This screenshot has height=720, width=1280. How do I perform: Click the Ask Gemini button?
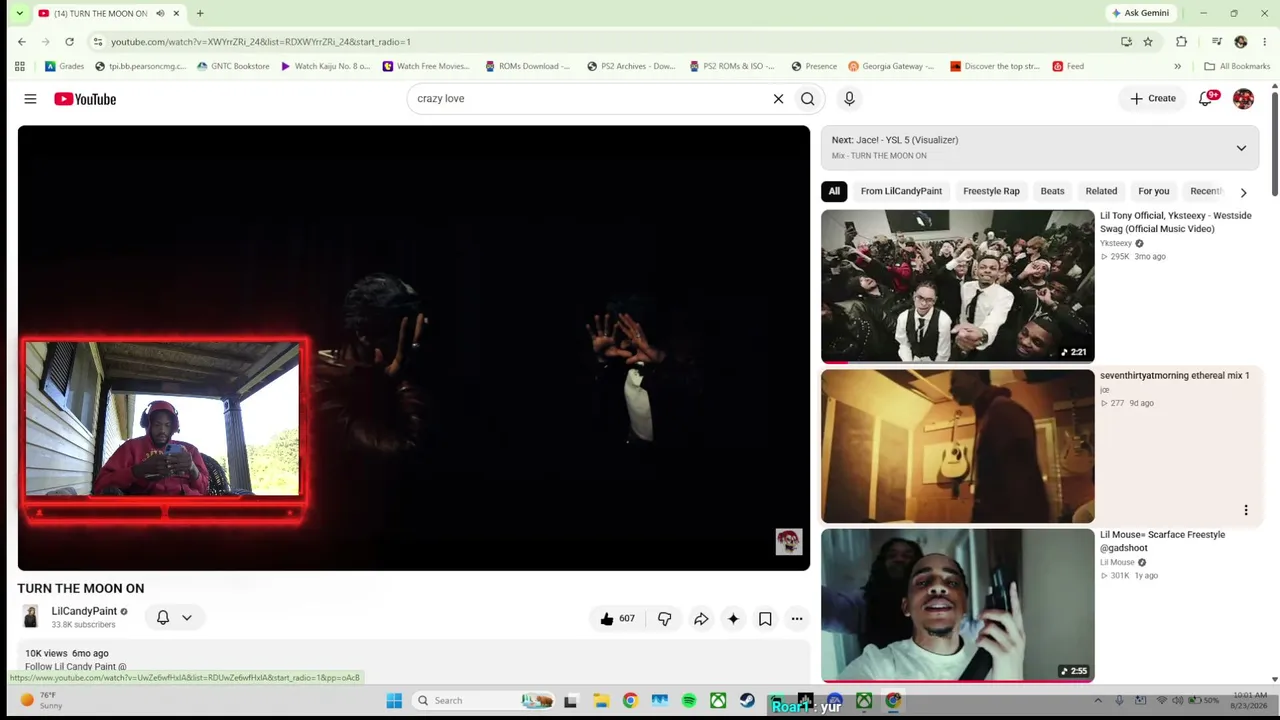(x=1139, y=13)
